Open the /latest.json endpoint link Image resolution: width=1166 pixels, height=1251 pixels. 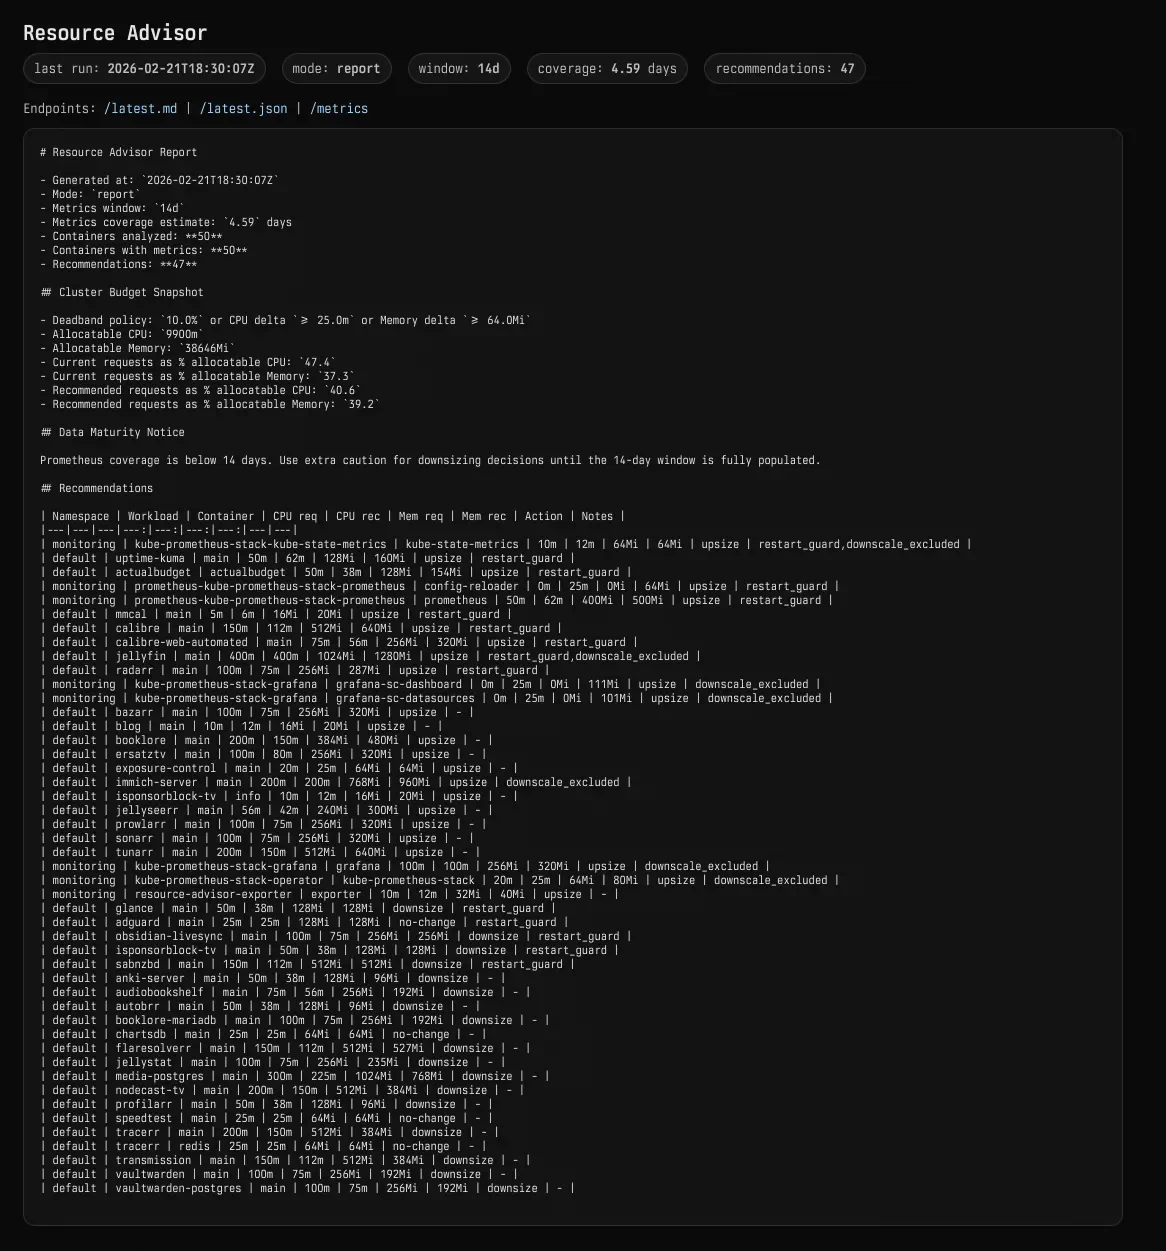click(x=243, y=108)
